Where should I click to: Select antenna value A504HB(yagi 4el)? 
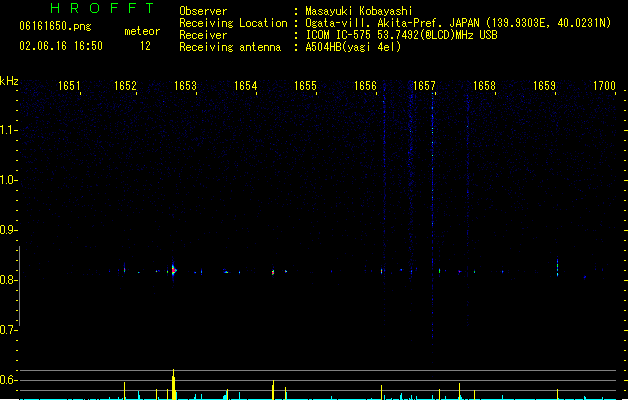click(x=353, y=47)
